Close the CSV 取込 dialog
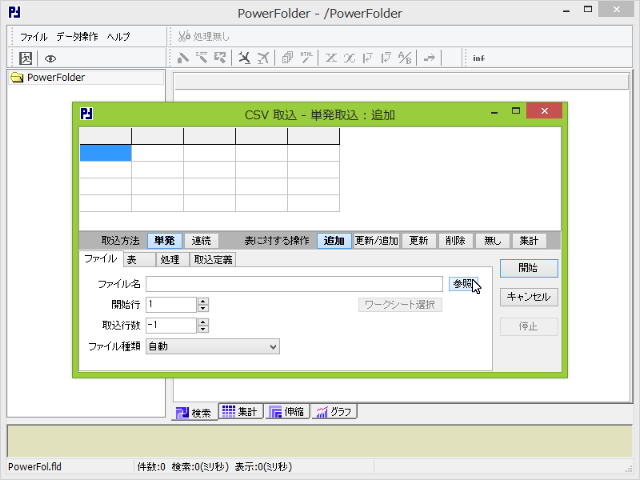The image size is (640, 480). coord(544,111)
